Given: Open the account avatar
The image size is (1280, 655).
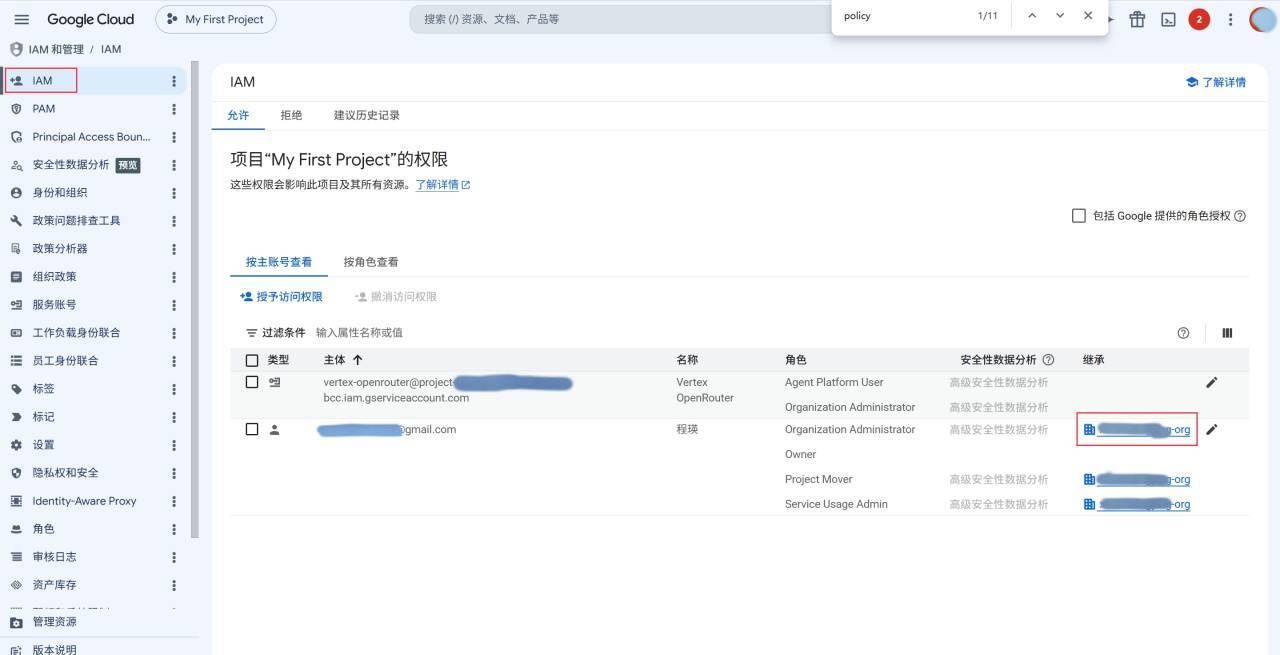Looking at the screenshot, I should tap(1265, 19).
